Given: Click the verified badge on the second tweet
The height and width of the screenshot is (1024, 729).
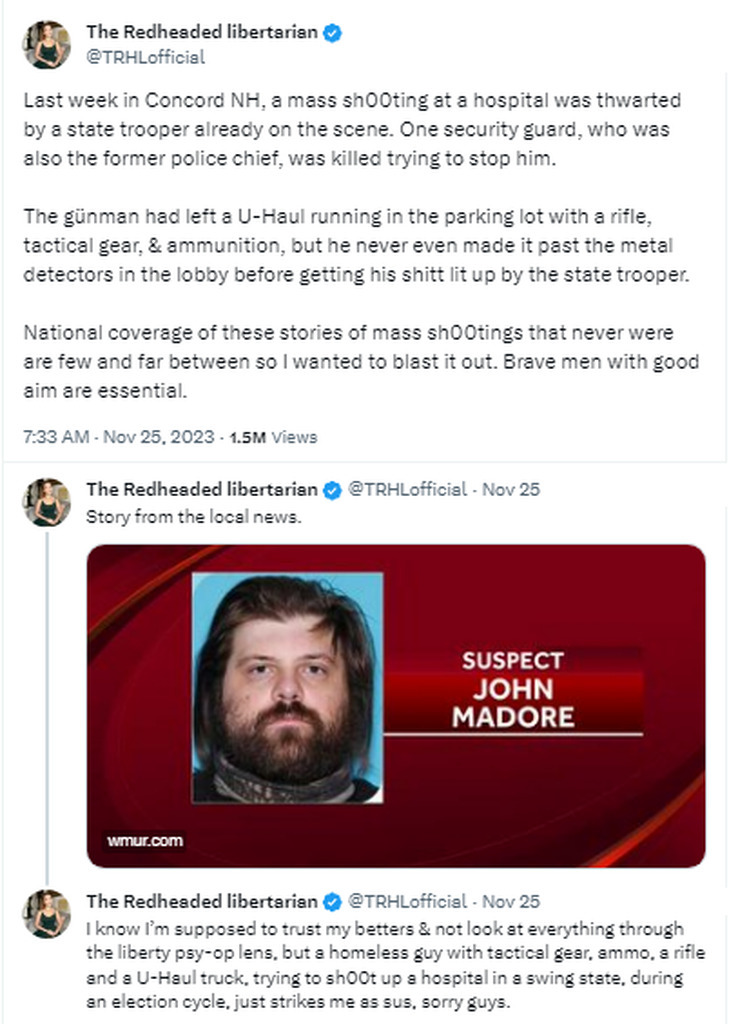Looking at the screenshot, I should point(332,490).
